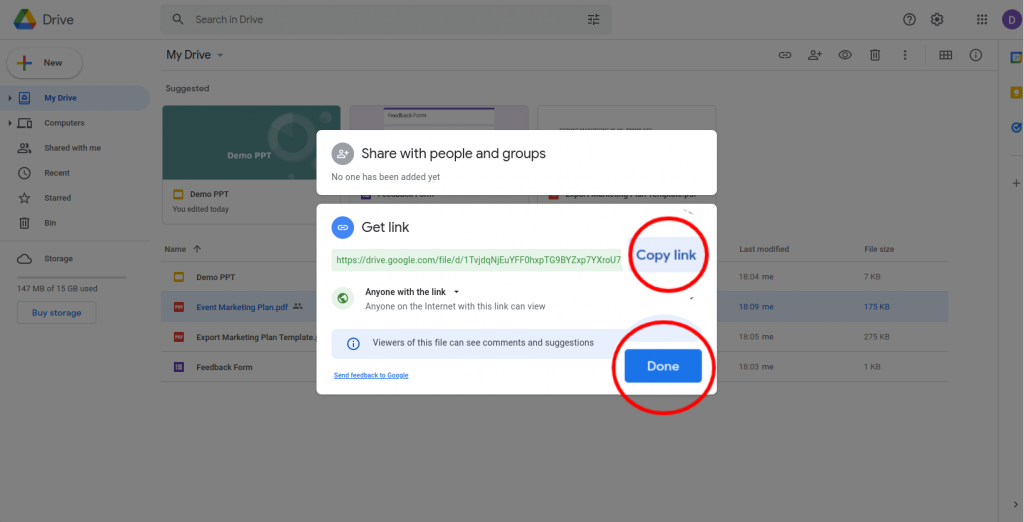
Task: Click the share person-add toolbar icon
Action: click(815, 55)
